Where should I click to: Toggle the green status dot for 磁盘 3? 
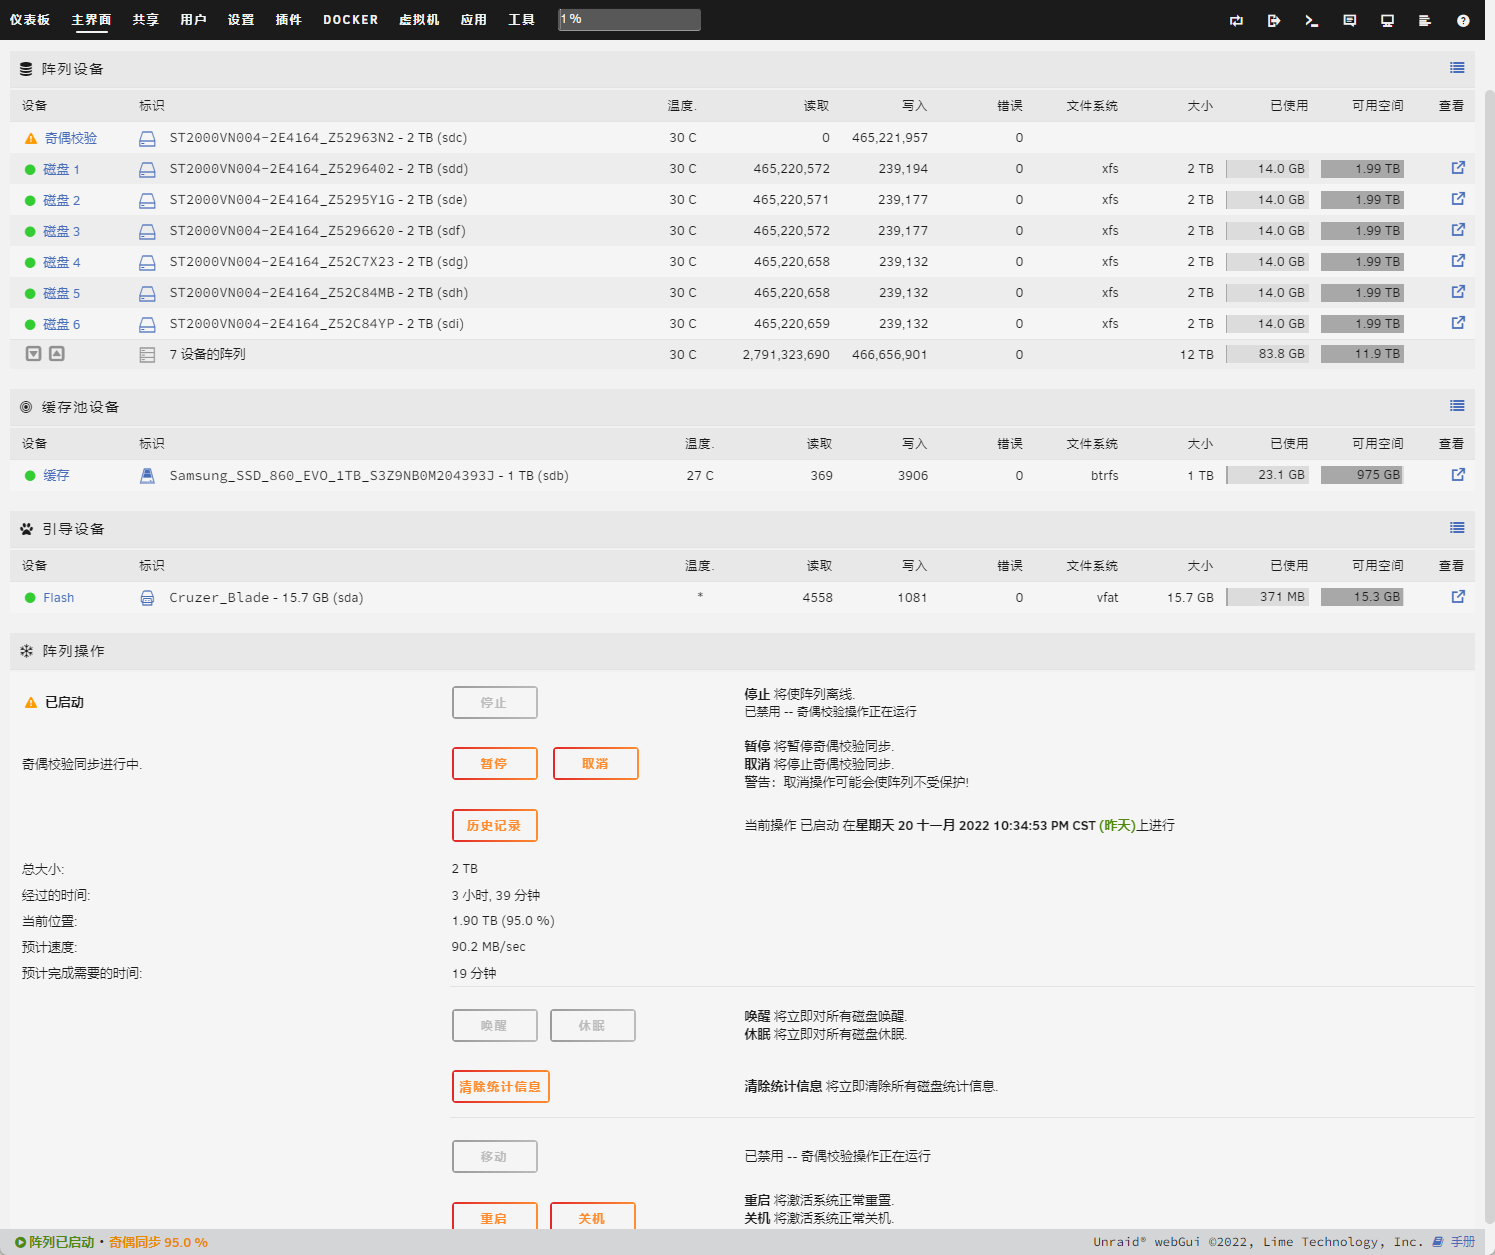[30, 232]
